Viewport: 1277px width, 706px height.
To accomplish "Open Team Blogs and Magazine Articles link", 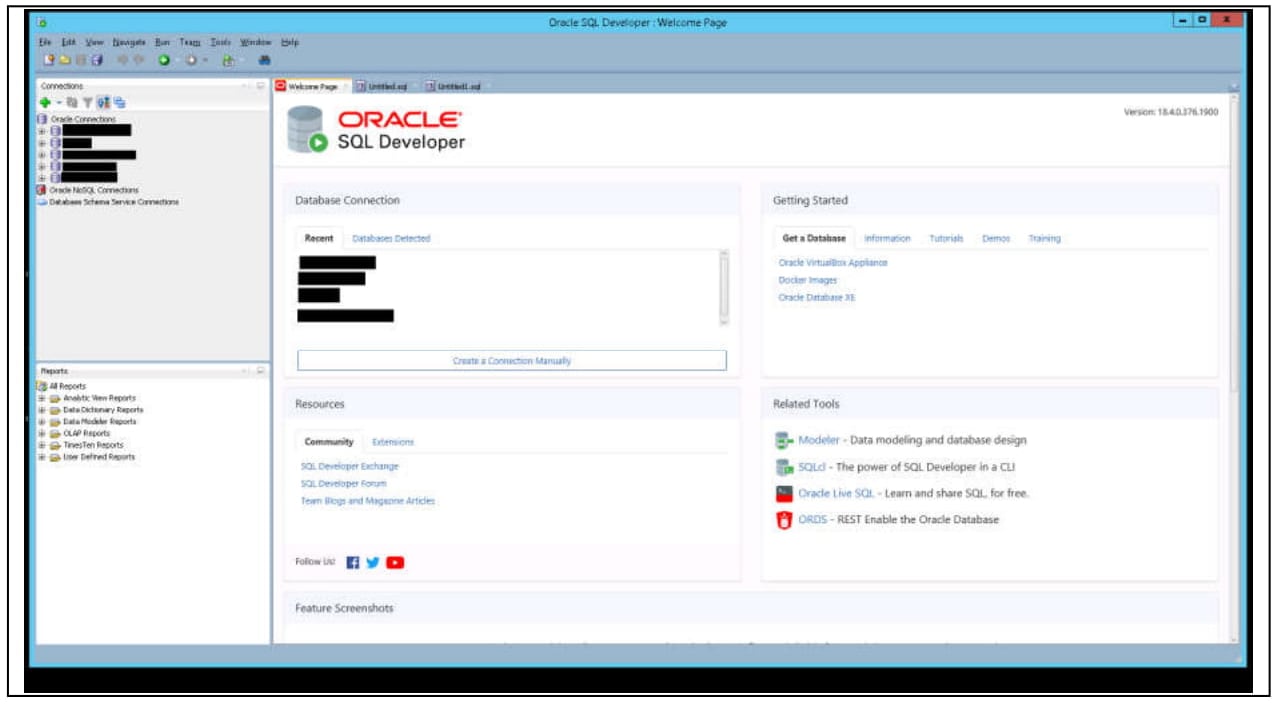I will (368, 501).
